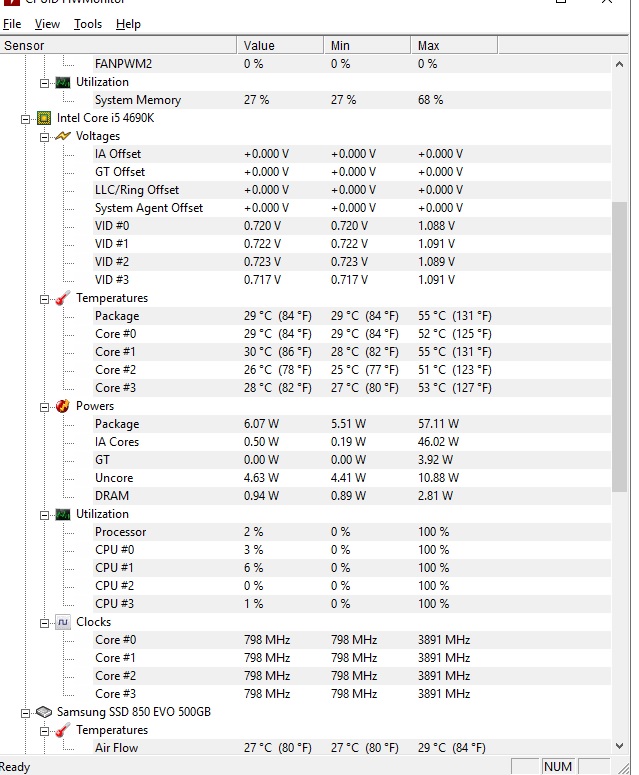Collapse the Voltages section
This screenshot has width=639, height=775.
pyautogui.click(x=44, y=136)
